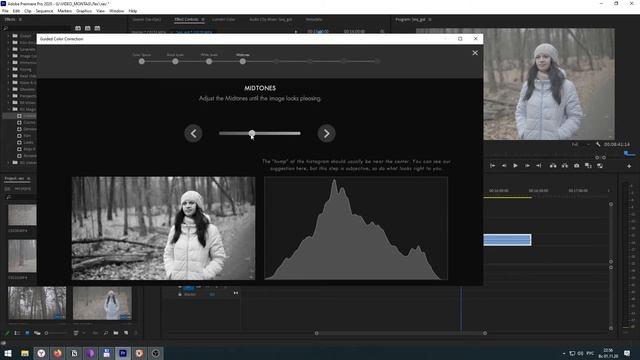
Task: Expand the third folder in Effects panel
Action: click(9, 49)
